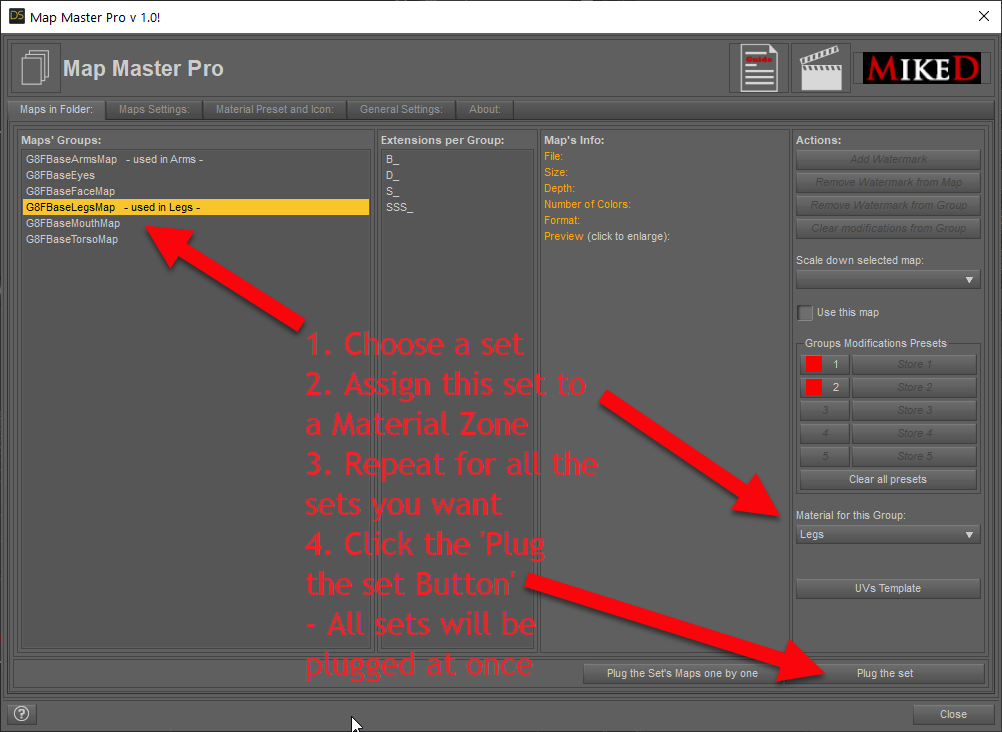Click the Store 3 button

[914, 410]
